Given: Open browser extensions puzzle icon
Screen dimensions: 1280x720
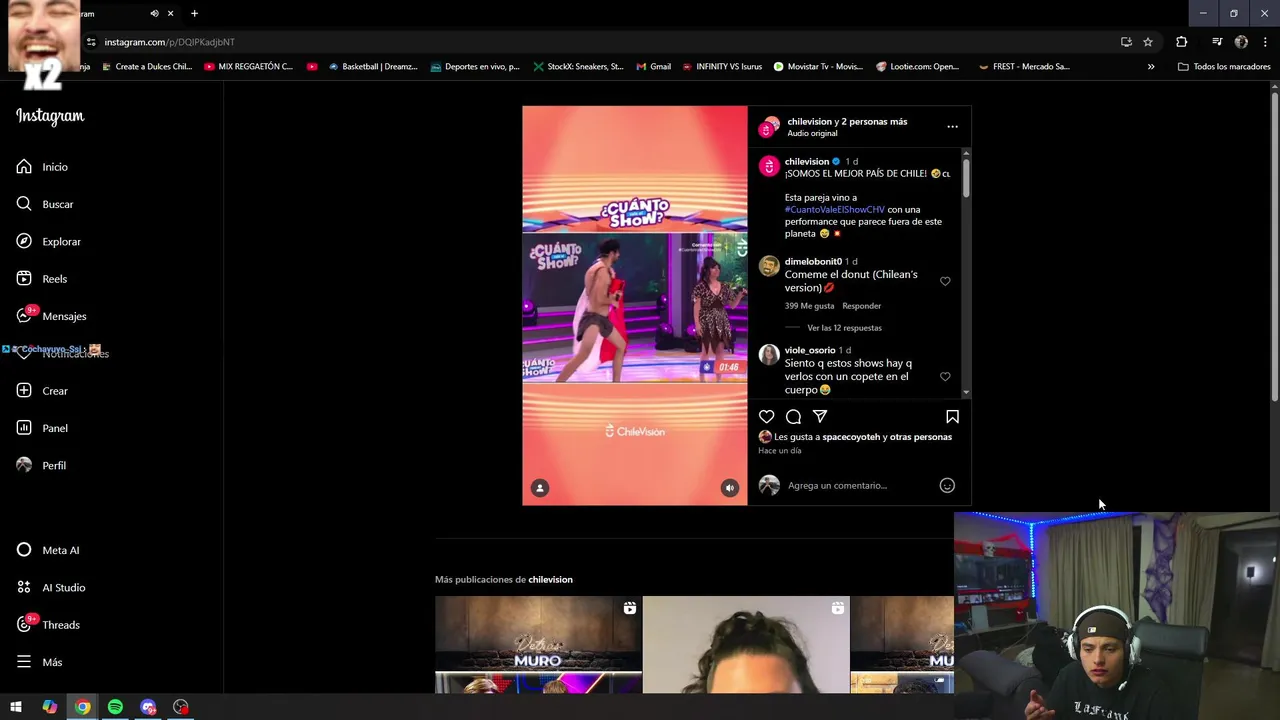Looking at the screenshot, I should 1181,42.
